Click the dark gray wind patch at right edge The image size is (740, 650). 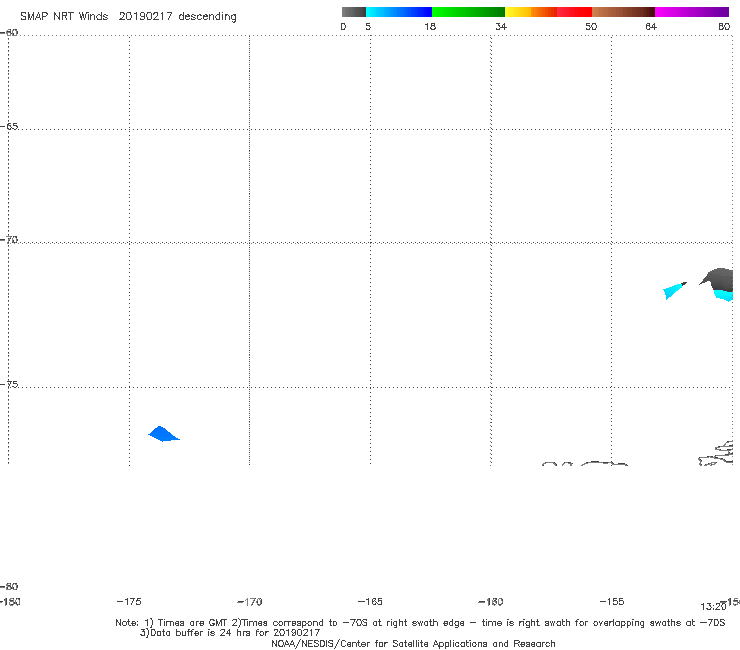click(718, 279)
